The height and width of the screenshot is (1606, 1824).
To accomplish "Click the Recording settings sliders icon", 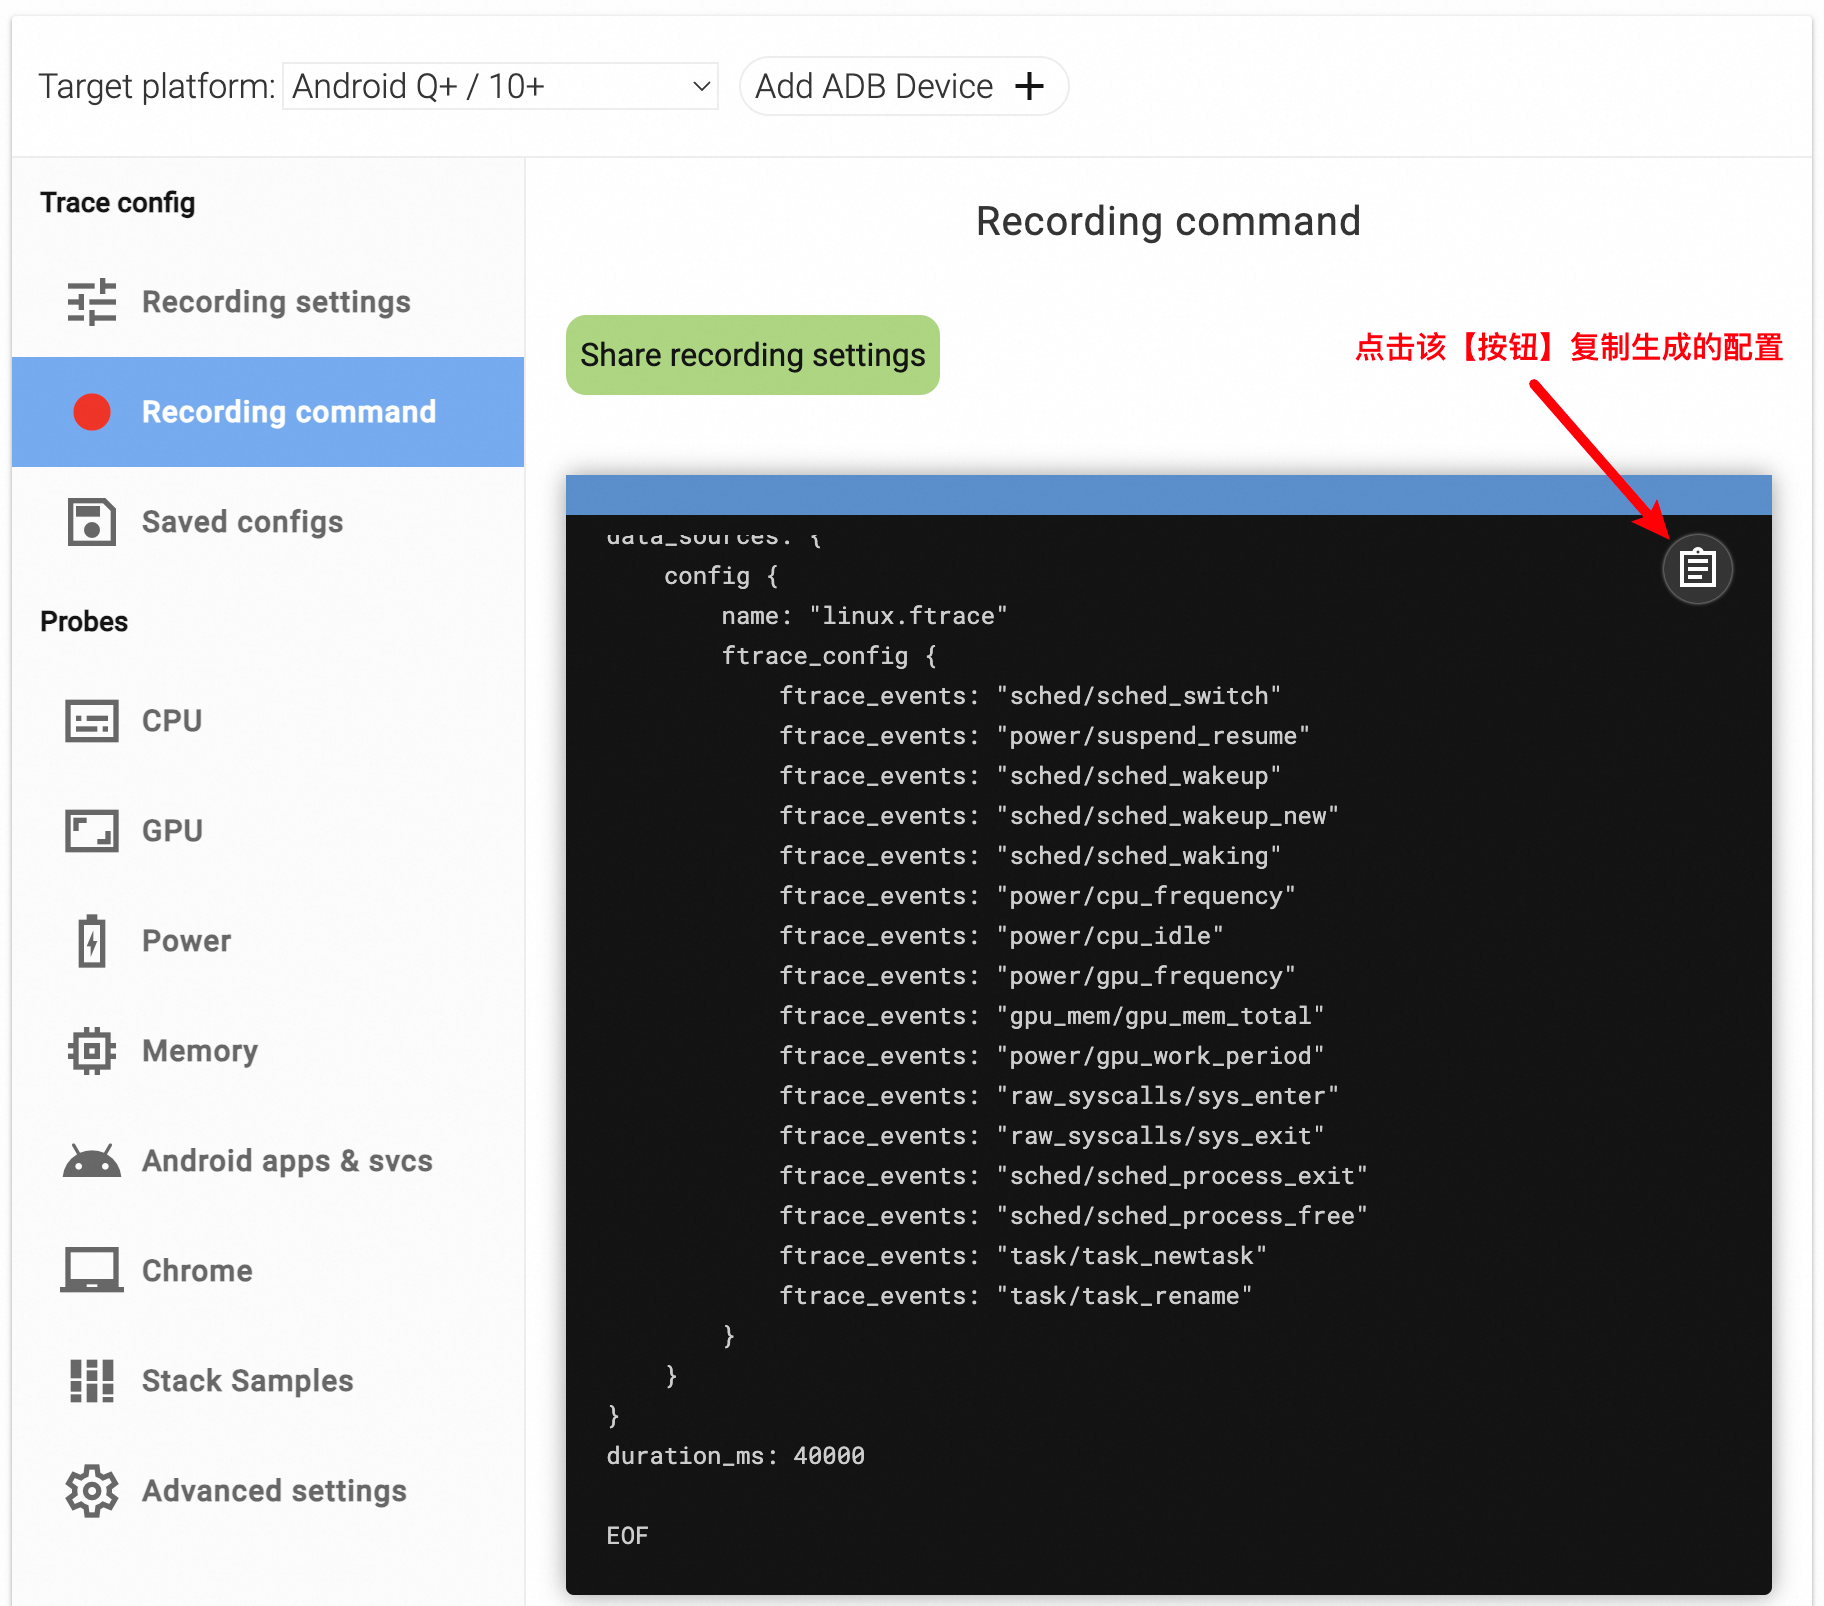I will click(92, 302).
